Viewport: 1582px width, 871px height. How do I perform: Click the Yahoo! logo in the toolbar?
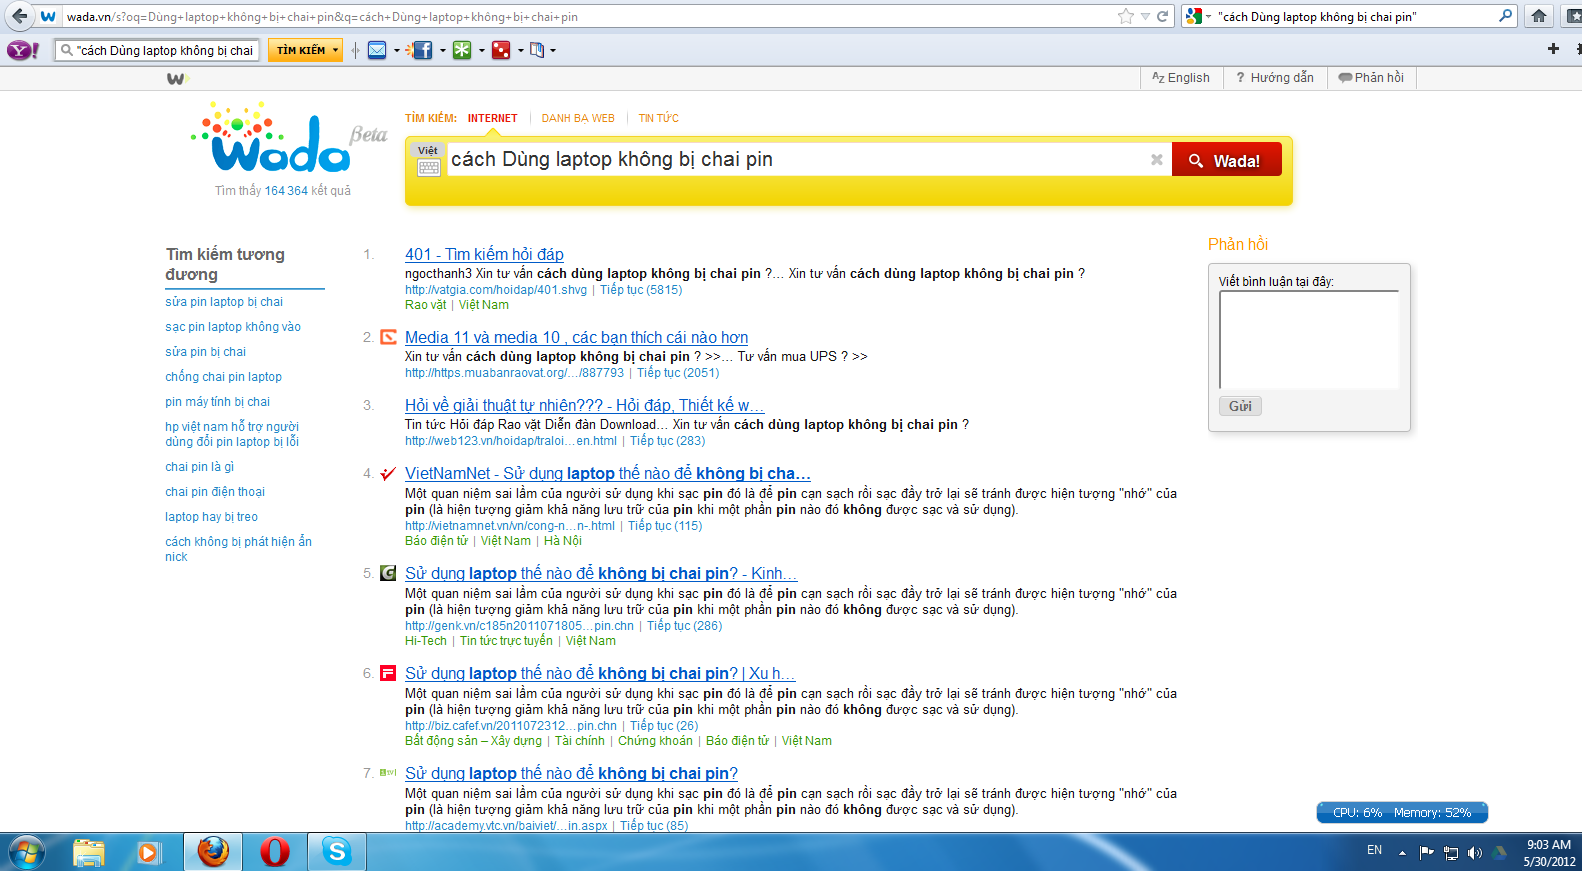[x=23, y=50]
